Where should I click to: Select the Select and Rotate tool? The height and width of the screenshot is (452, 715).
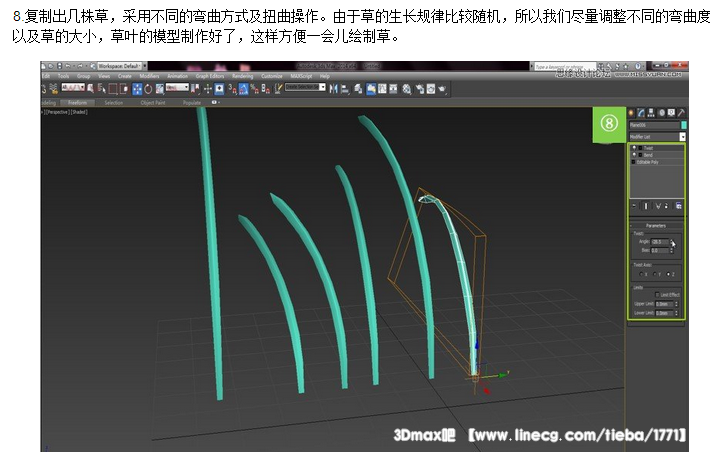coord(148,89)
